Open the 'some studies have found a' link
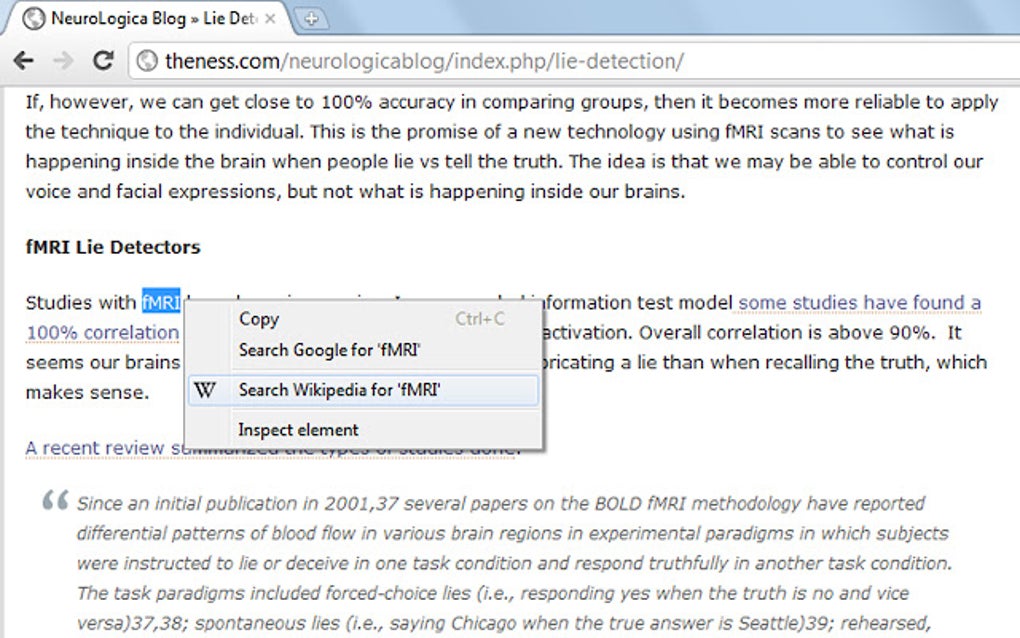Viewport: 1020px width, 638px height. (x=858, y=302)
